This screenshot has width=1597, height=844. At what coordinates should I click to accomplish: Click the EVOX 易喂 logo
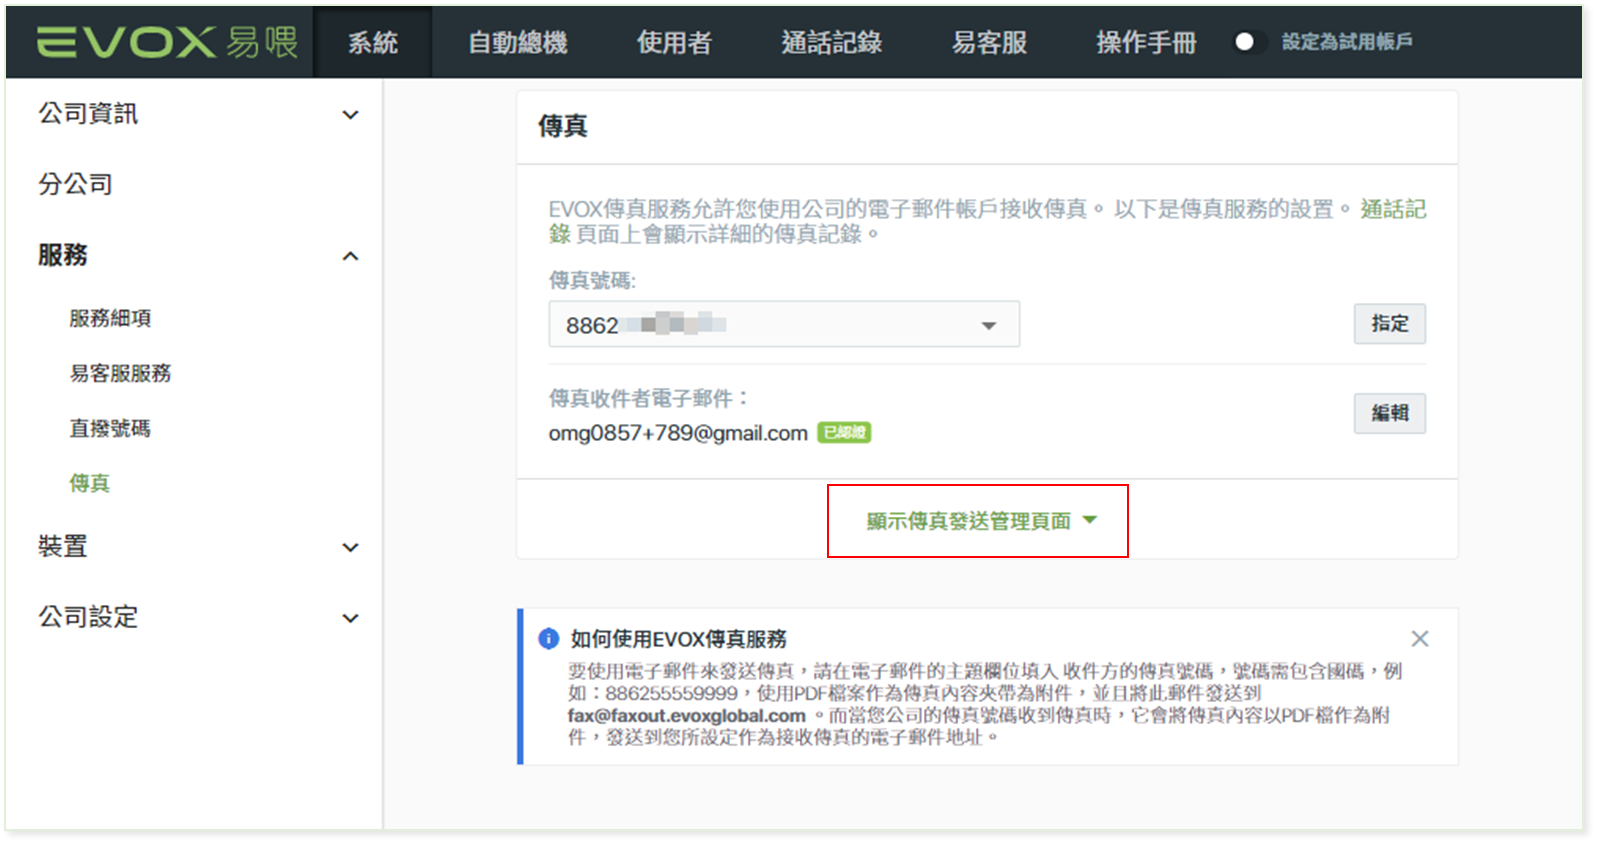[167, 42]
